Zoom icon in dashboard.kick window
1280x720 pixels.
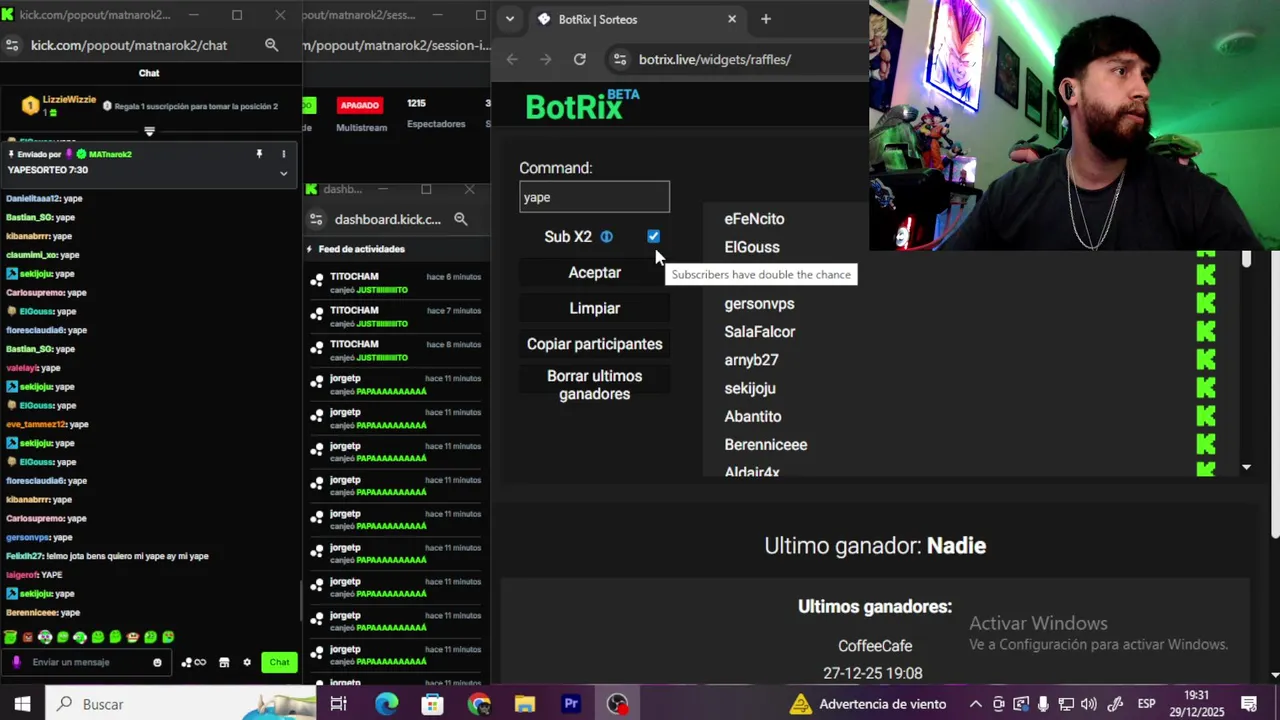[x=460, y=219]
